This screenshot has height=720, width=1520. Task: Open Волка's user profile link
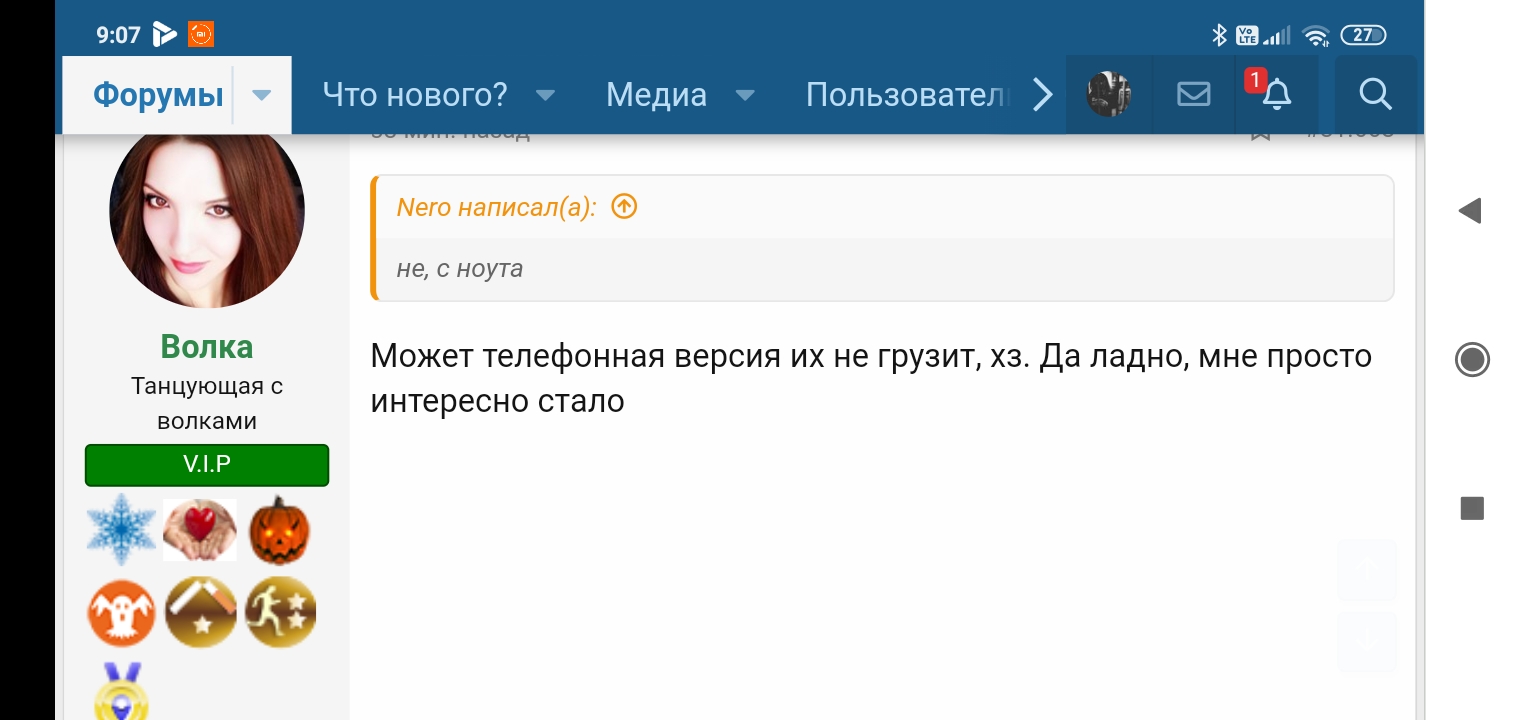[207, 347]
